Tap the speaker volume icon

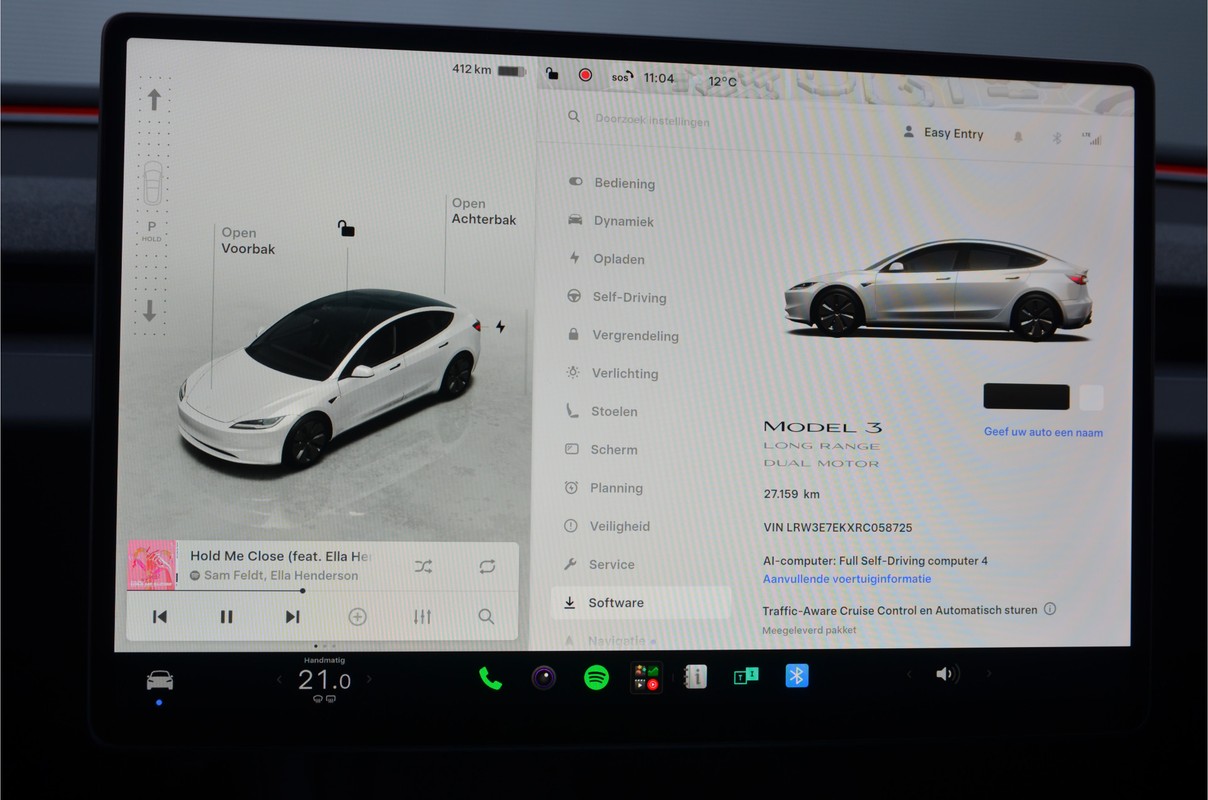[945, 674]
